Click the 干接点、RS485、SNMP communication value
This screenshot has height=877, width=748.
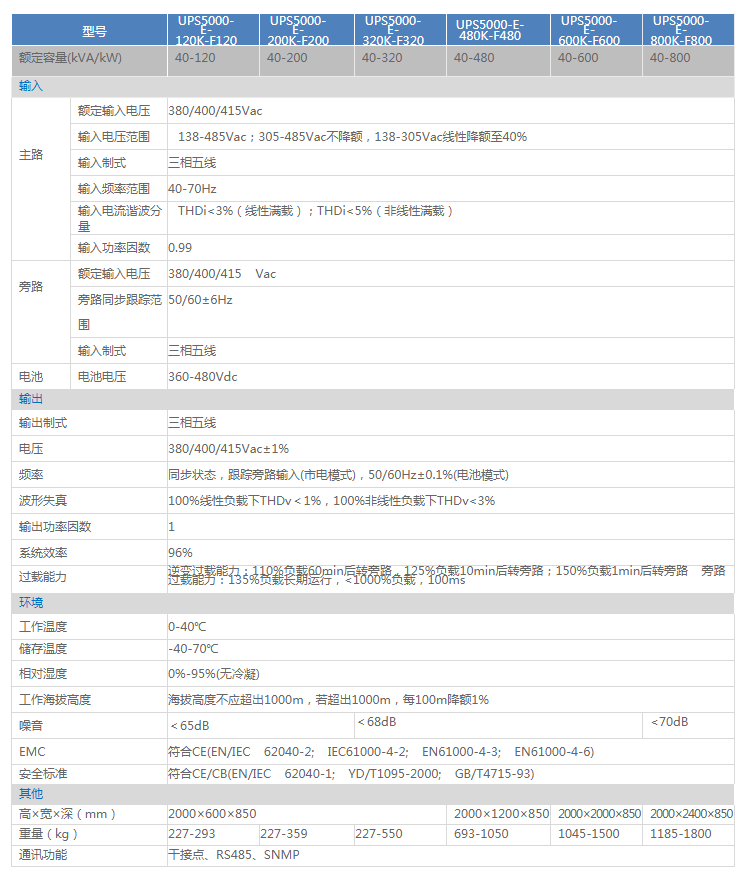pos(234,855)
